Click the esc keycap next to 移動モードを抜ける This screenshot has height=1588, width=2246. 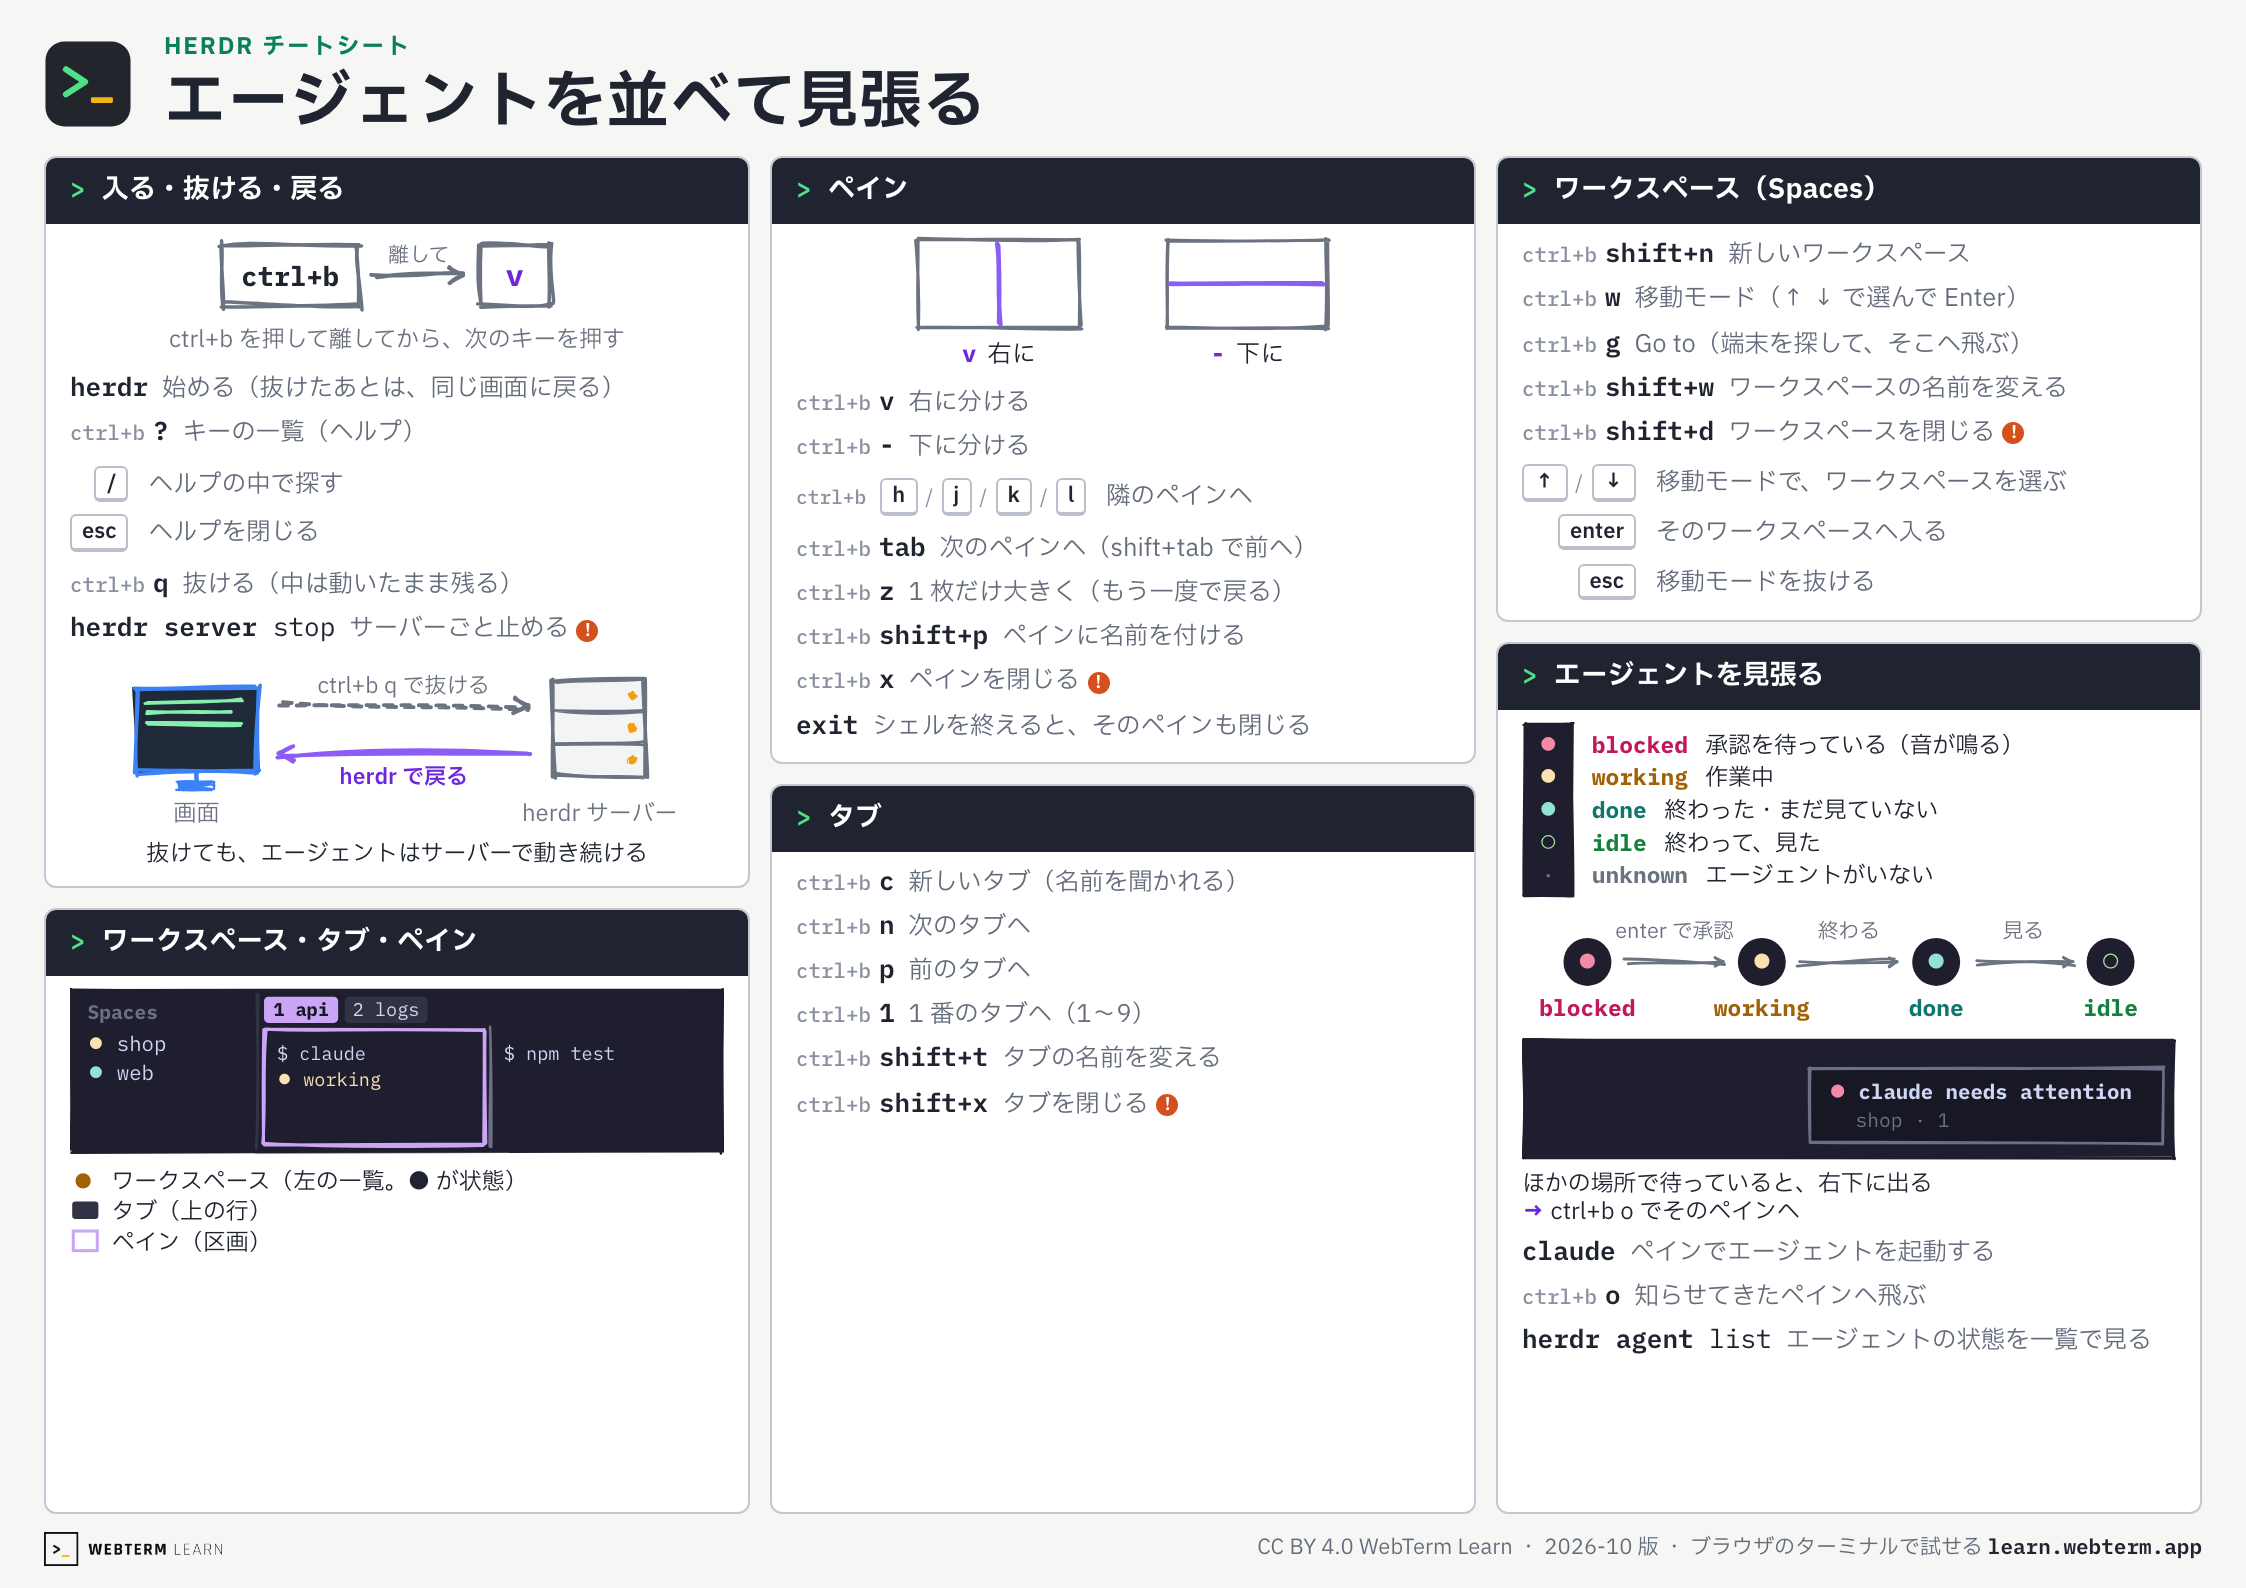click(x=1607, y=582)
